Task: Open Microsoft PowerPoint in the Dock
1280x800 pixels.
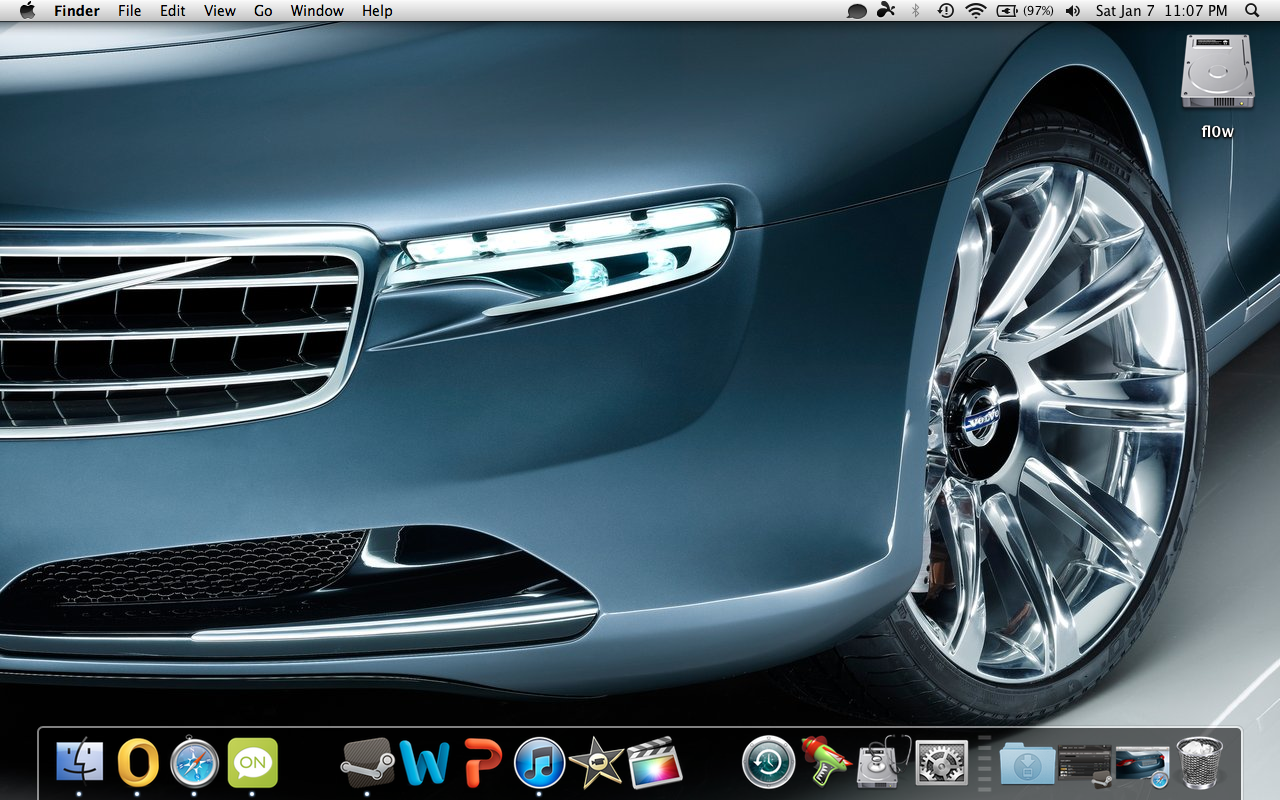Action: (x=482, y=763)
